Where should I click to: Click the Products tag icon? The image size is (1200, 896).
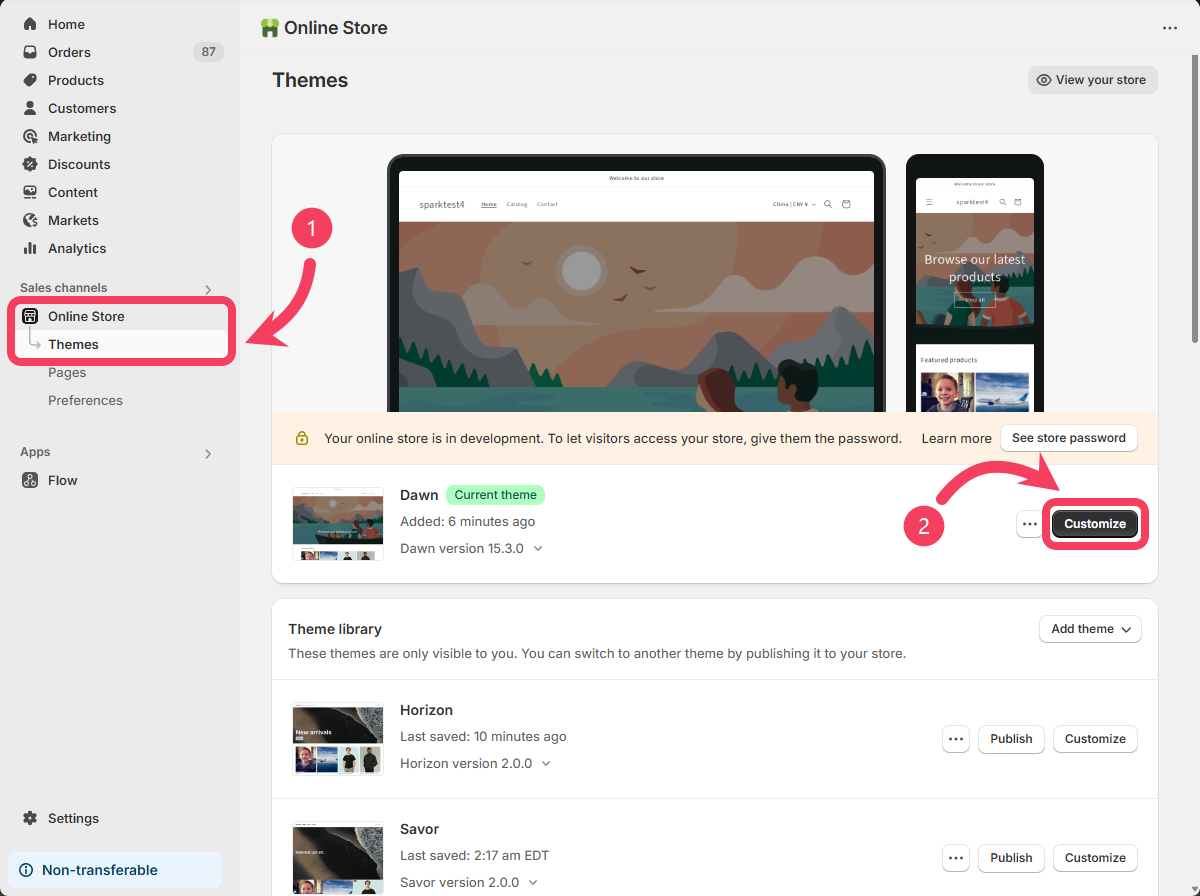[30, 80]
